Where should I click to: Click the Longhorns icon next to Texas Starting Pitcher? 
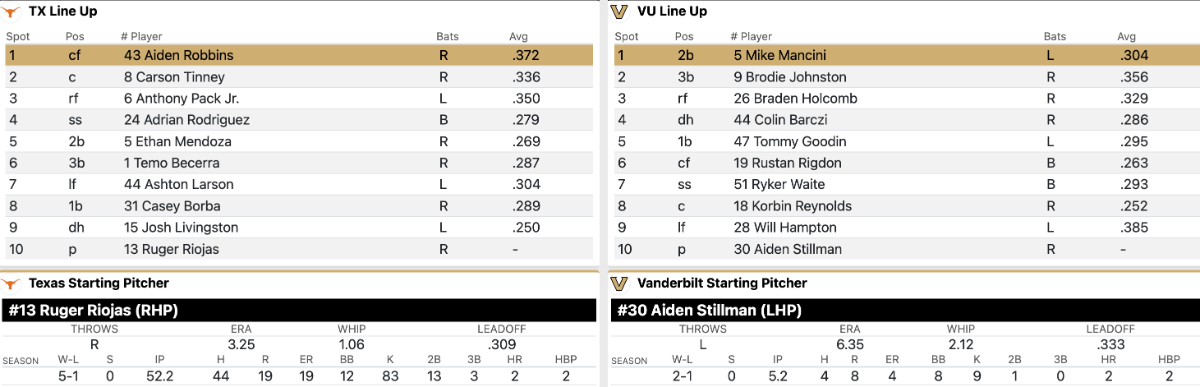coord(11,283)
